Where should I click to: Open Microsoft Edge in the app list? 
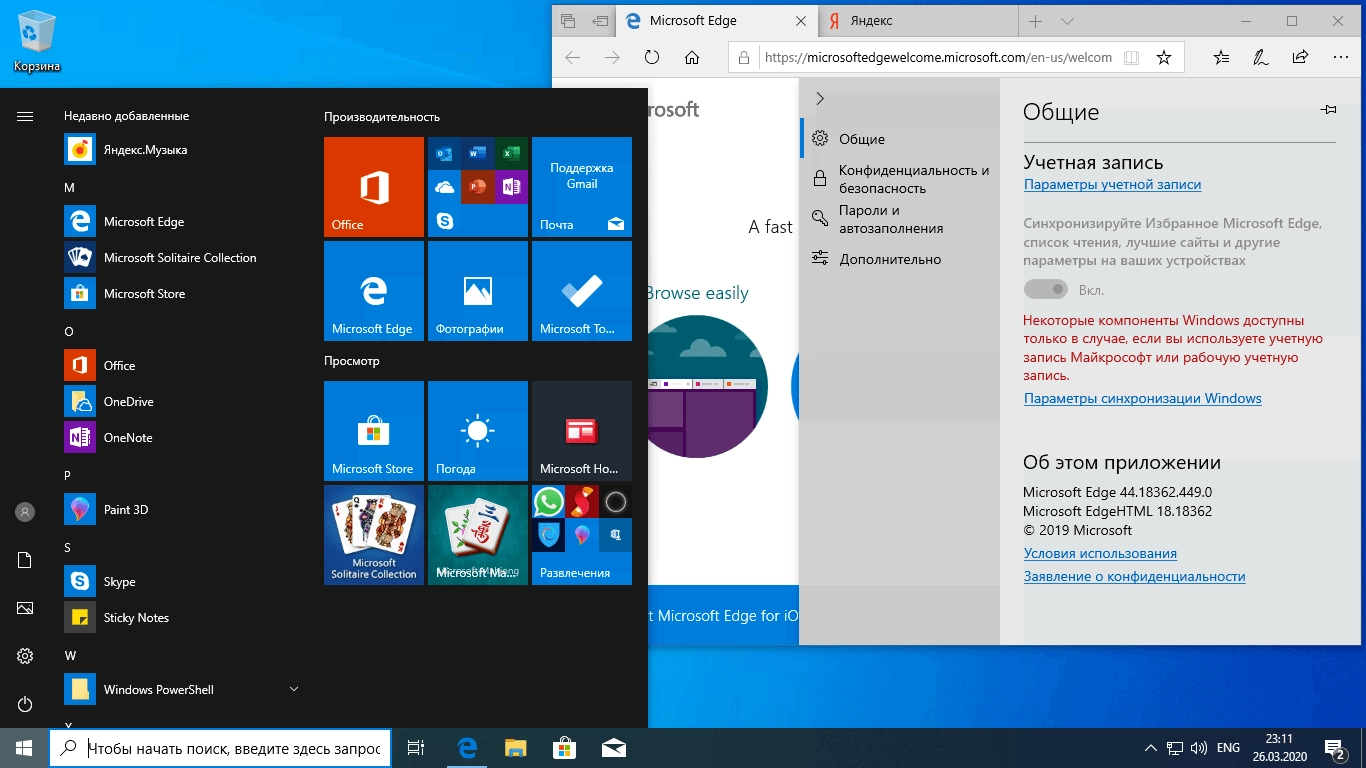point(180,222)
